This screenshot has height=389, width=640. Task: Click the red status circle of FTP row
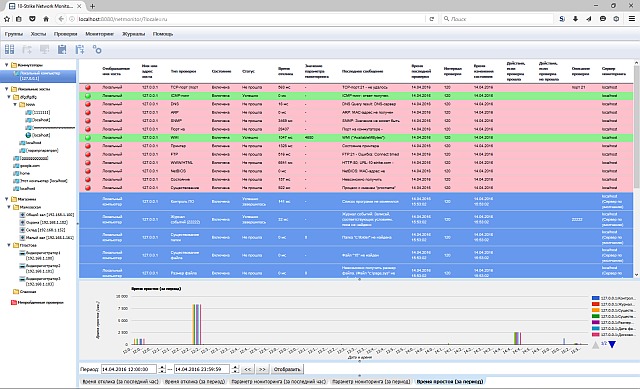point(87,154)
